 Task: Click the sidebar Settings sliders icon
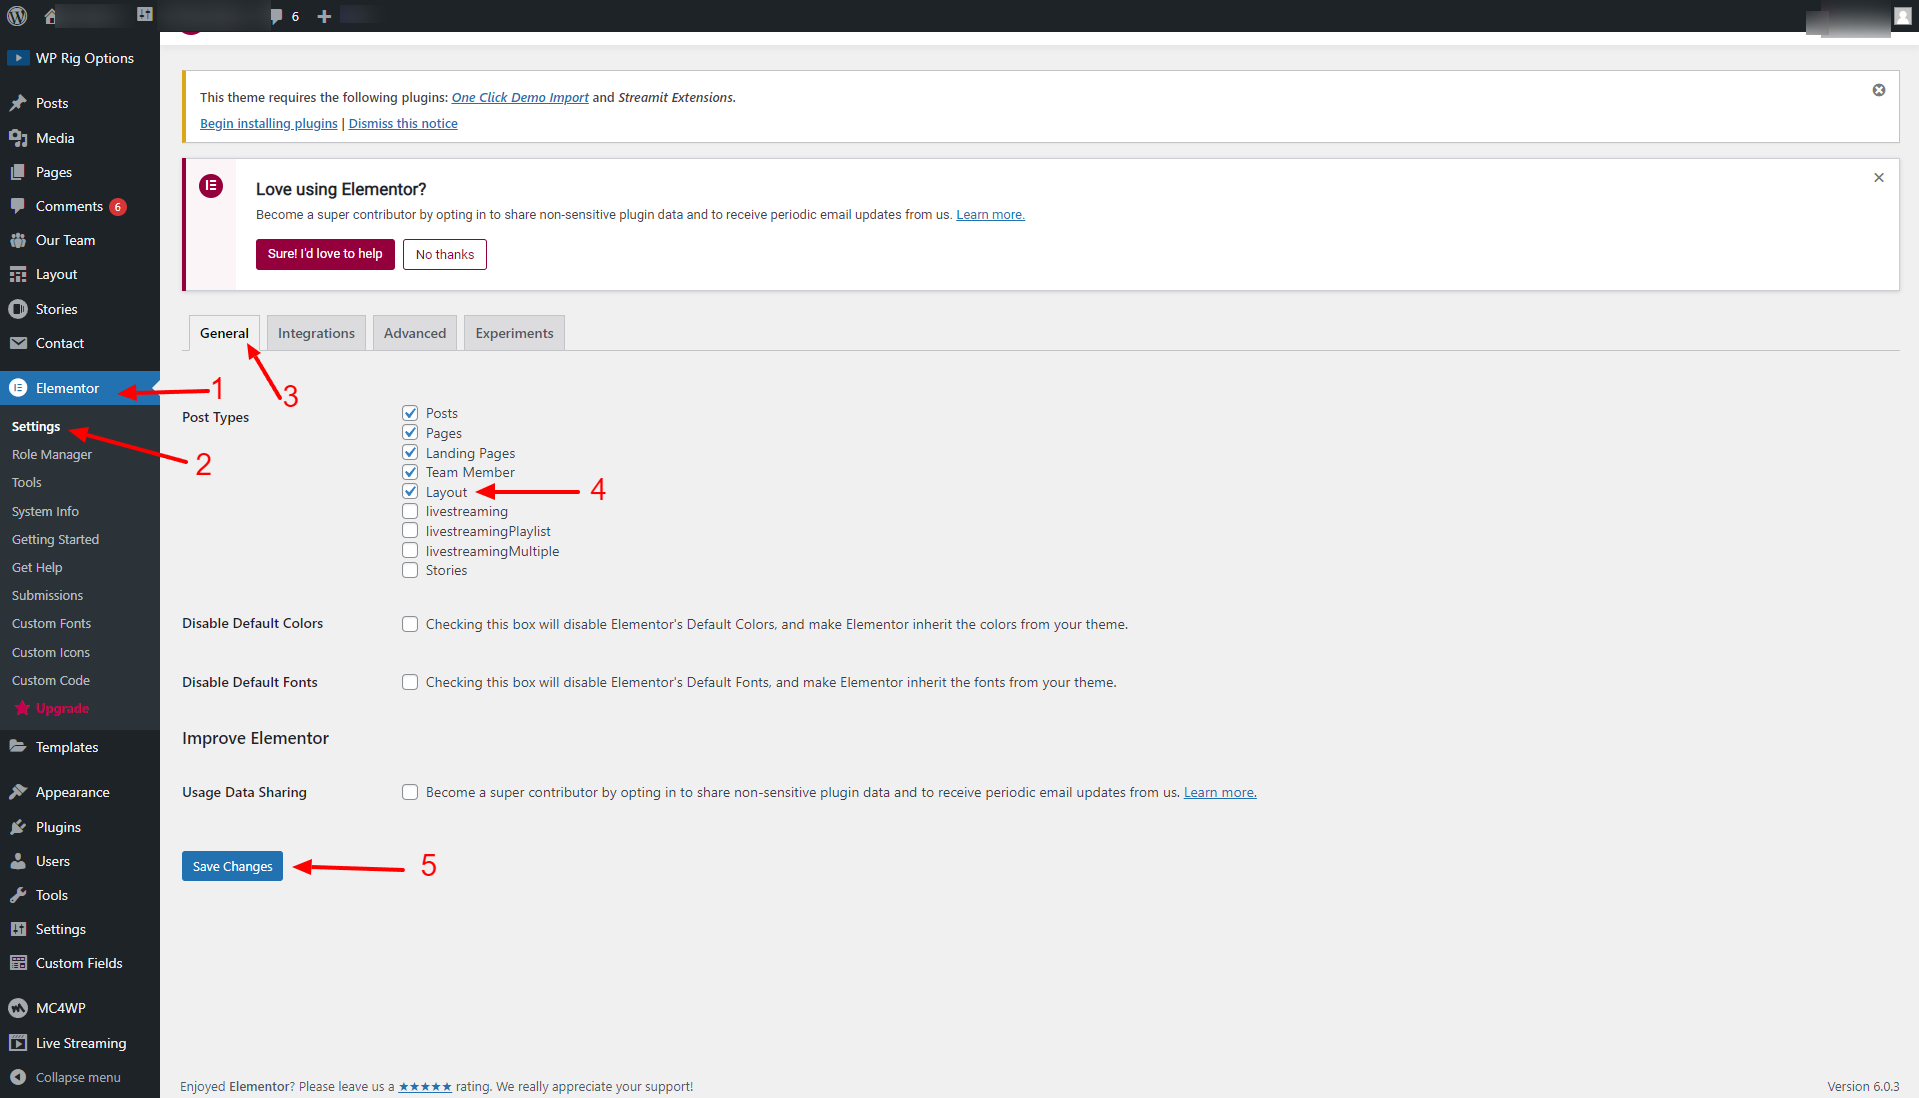click(x=18, y=929)
